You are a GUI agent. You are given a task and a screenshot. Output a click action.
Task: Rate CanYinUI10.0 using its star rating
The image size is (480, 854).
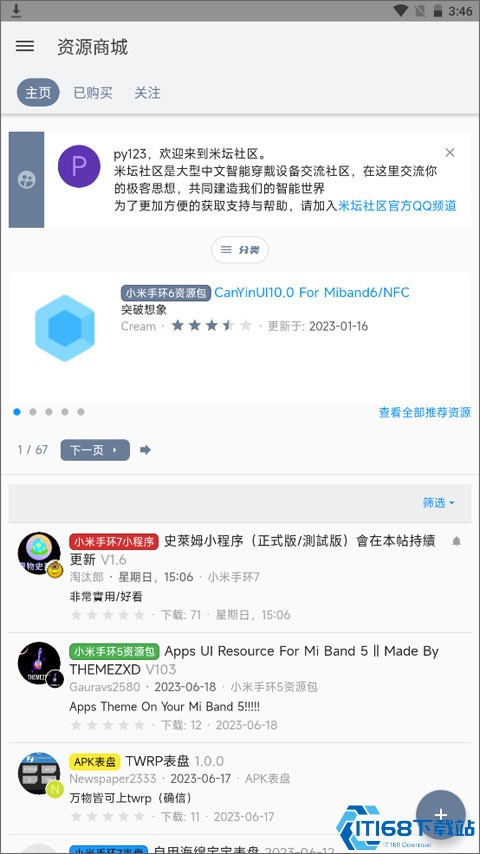tap(212, 326)
